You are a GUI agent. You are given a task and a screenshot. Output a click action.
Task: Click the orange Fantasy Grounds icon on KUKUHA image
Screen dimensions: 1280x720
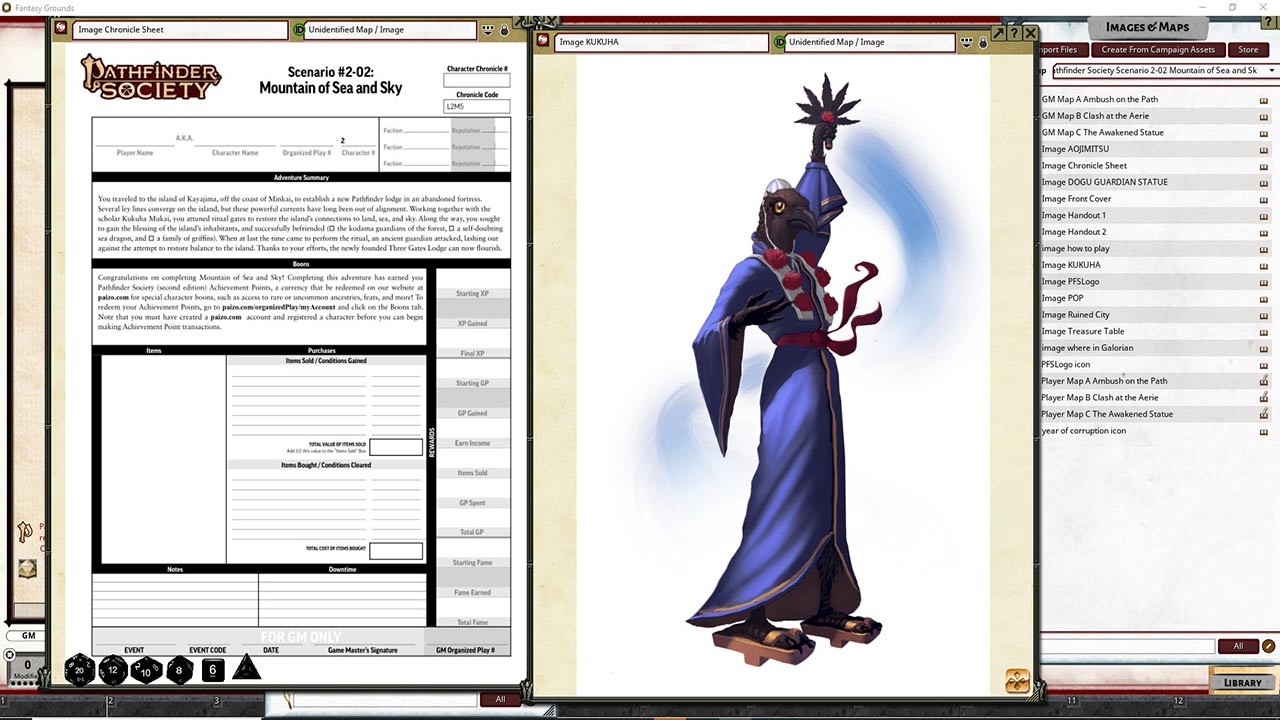coord(1016,680)
